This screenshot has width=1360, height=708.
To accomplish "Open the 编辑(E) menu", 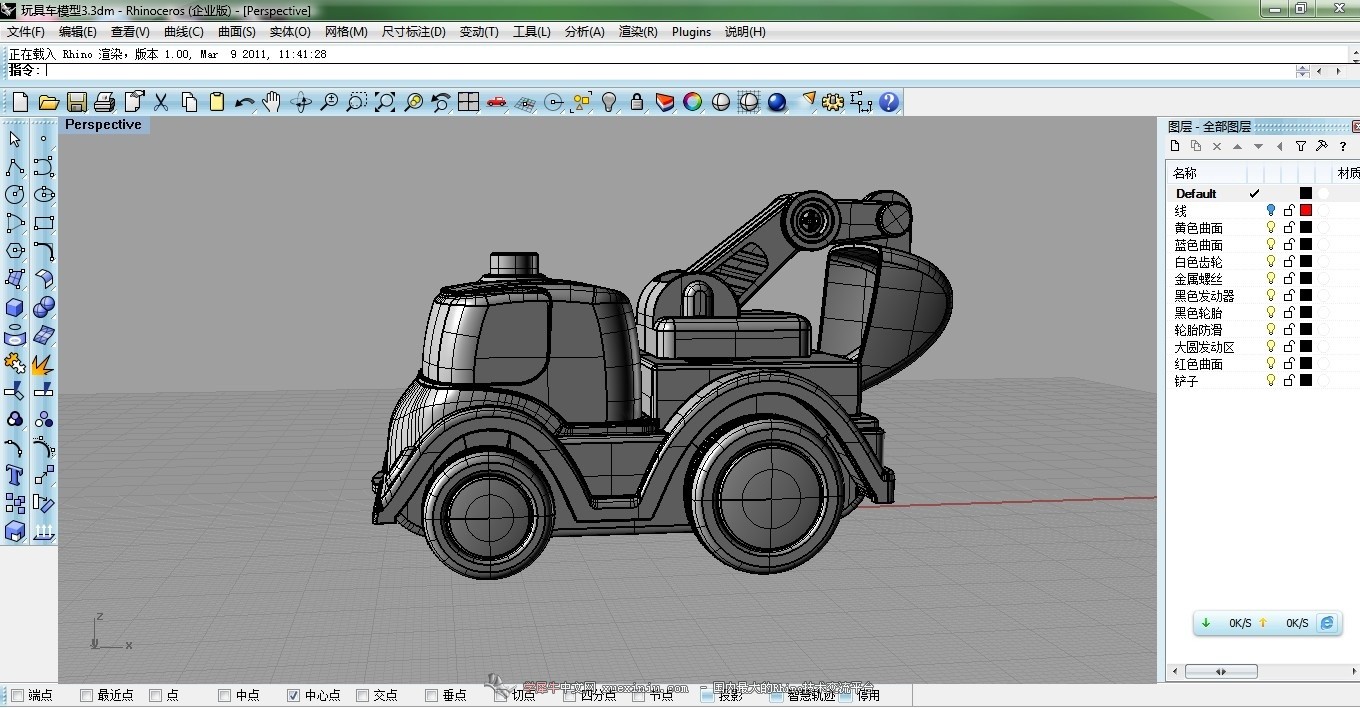I will [78, 32].
